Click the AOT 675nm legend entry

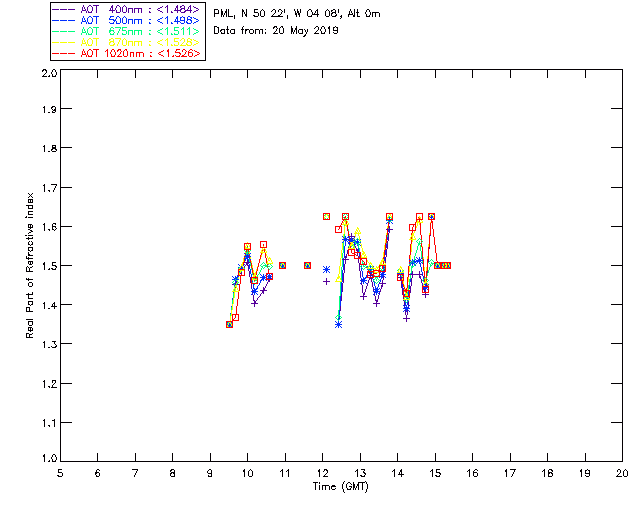pyautogui.click(x=126, y=31)
